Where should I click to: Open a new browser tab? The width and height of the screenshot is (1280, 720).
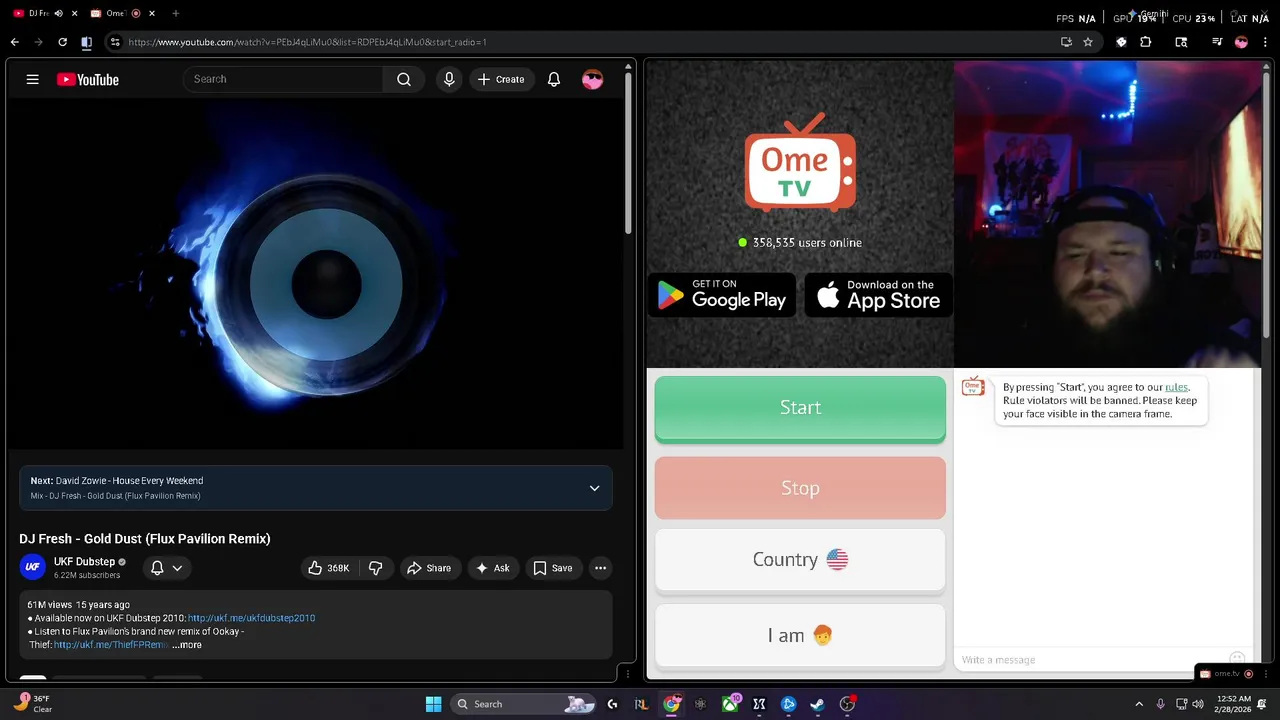coord(176,13)
